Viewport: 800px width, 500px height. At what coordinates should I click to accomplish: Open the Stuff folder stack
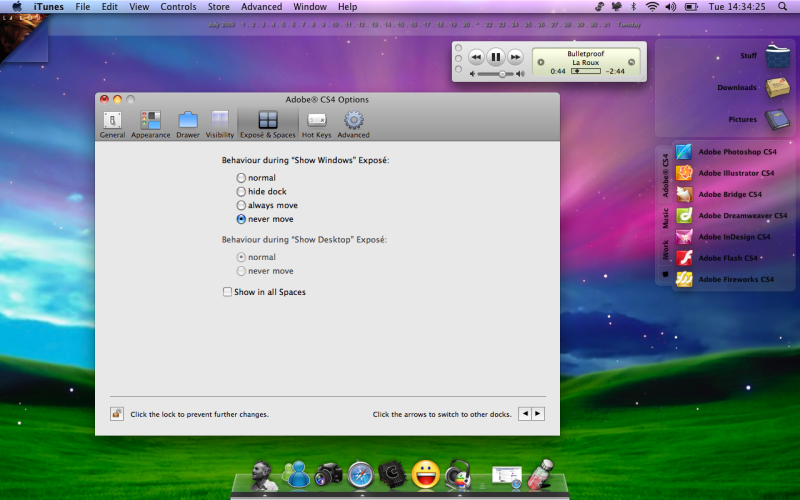(x=778, y=56)
